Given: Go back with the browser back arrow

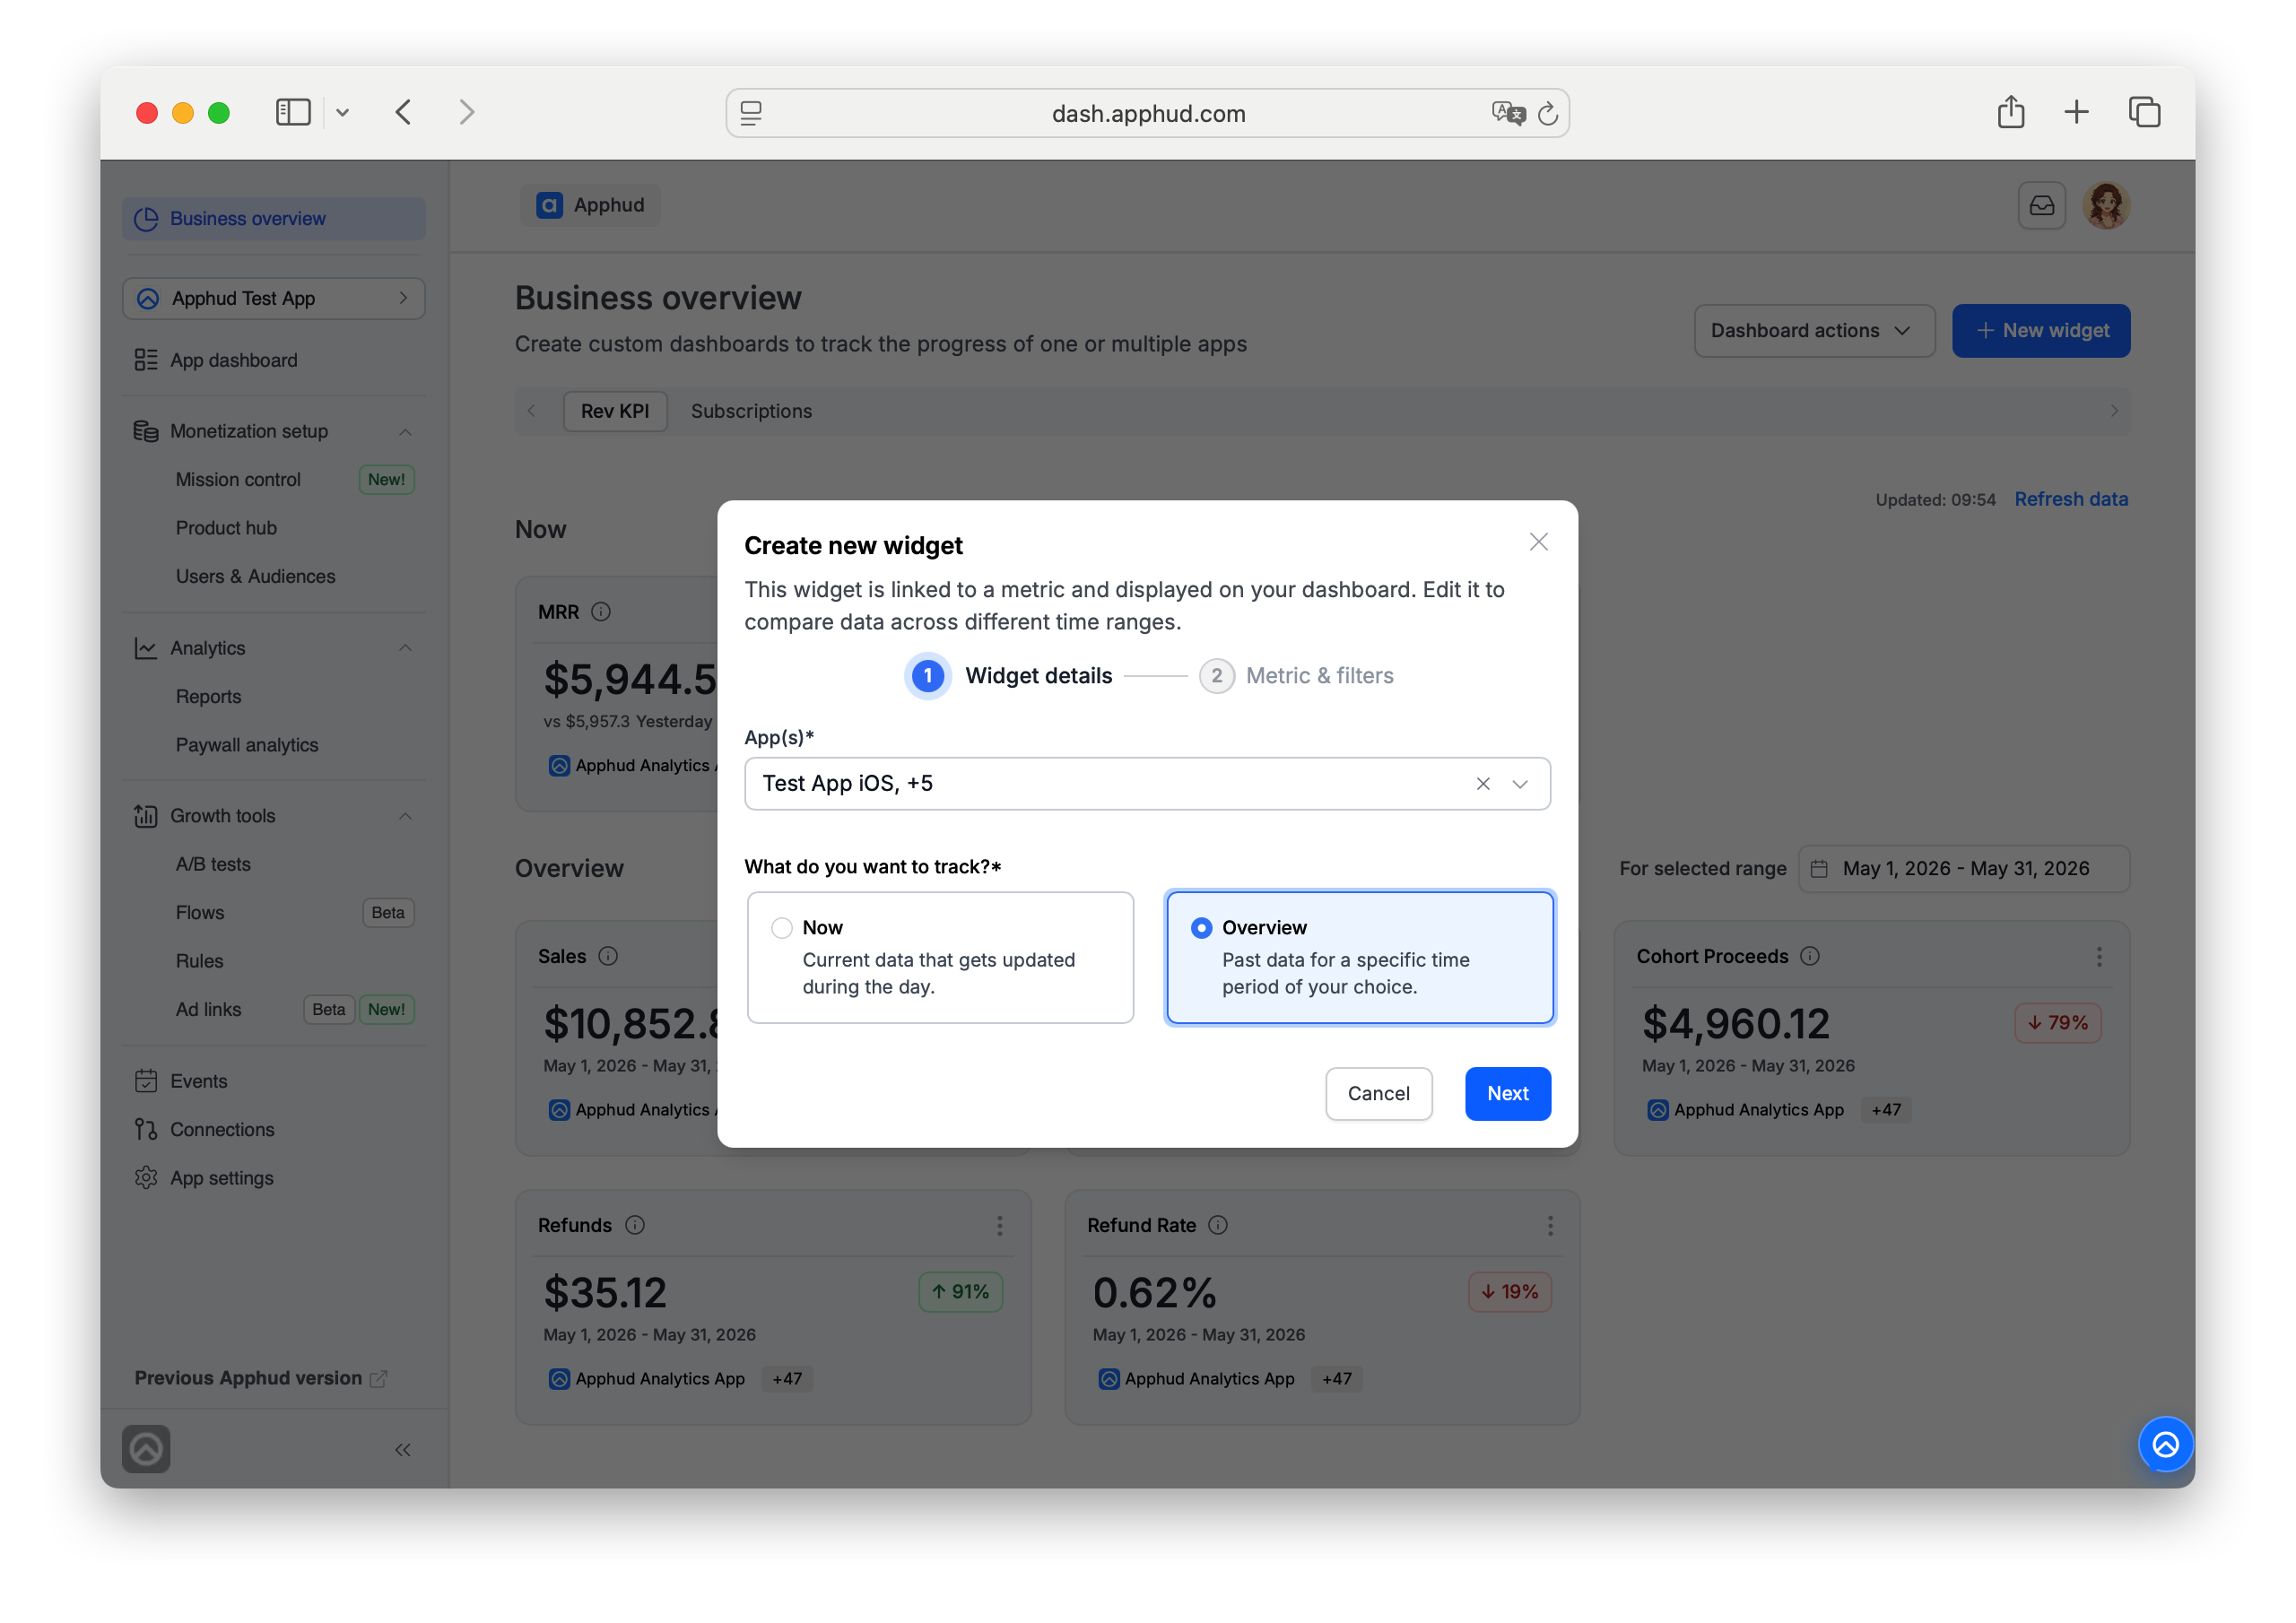Looking at the screenshot, I should [x=403, y=112].
